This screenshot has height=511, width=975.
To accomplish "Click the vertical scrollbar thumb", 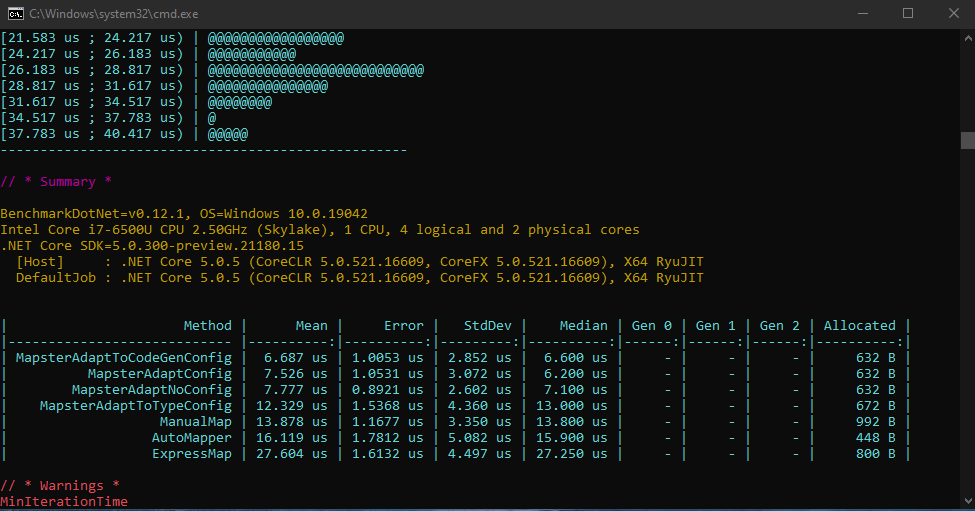I will 968,140.
